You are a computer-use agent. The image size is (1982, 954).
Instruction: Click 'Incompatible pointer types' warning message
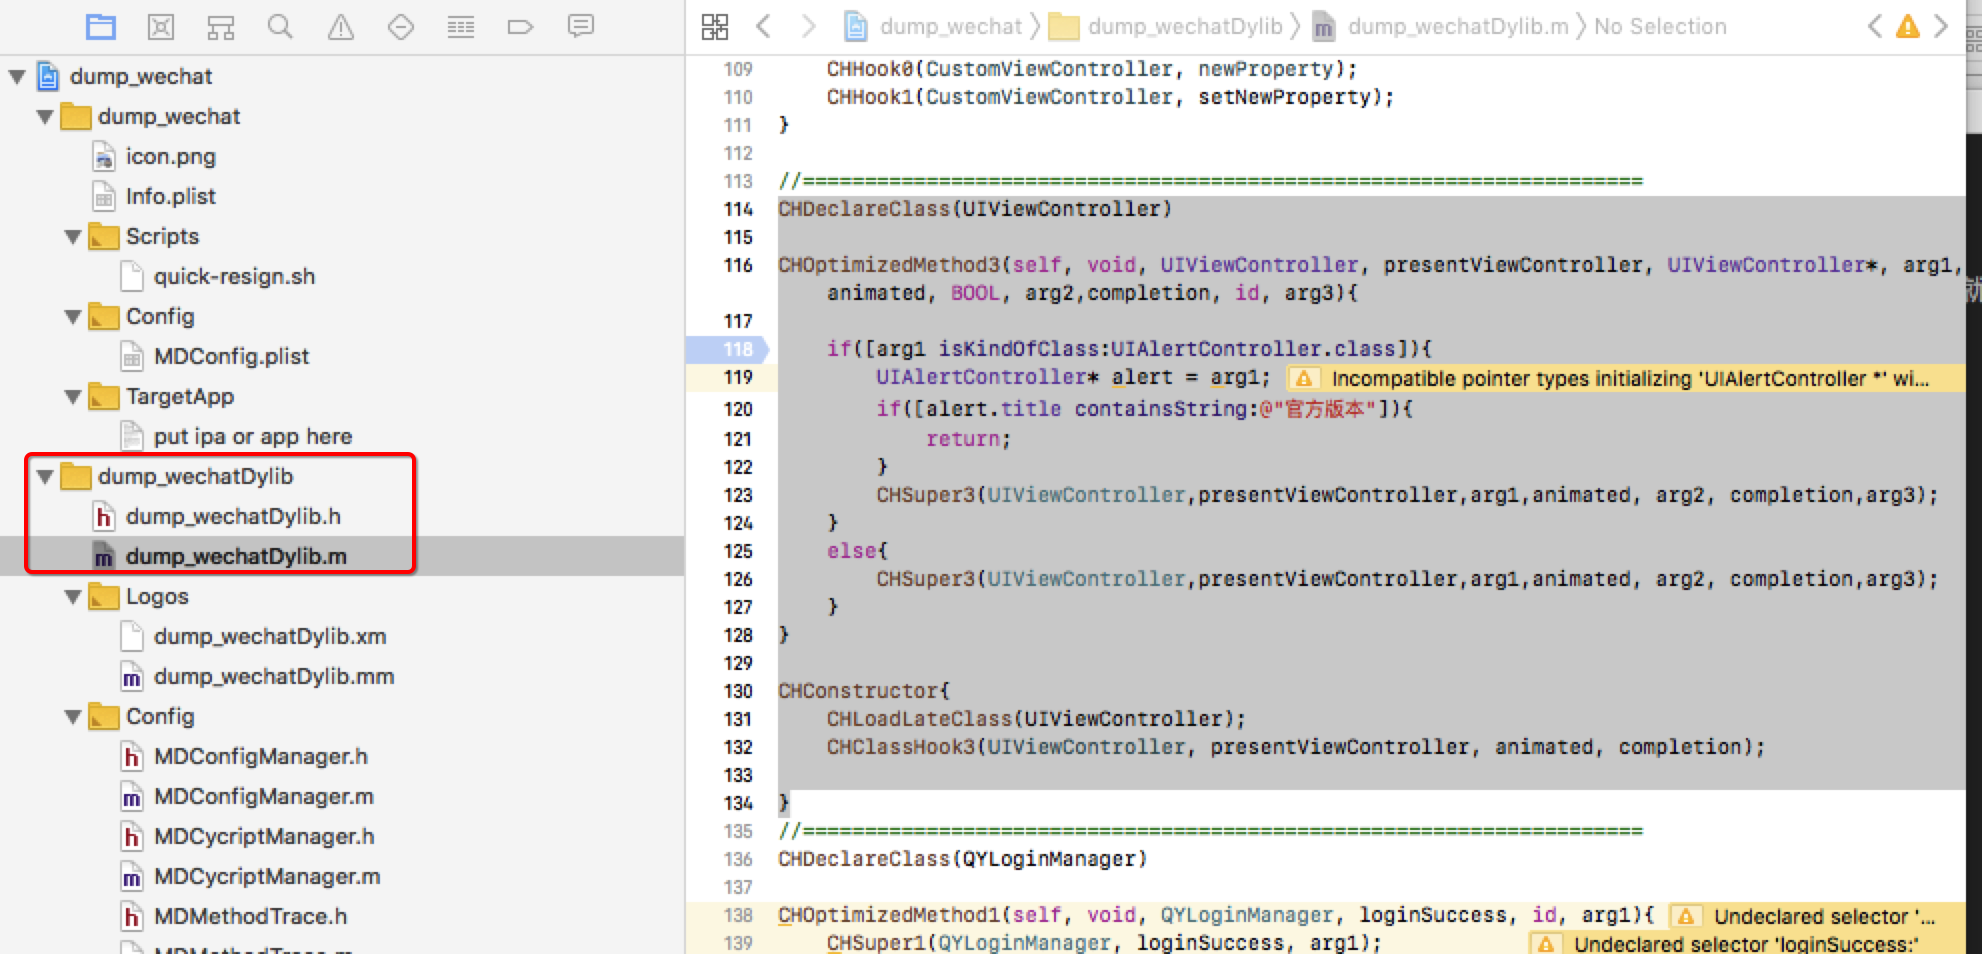tap(1630, 379)
